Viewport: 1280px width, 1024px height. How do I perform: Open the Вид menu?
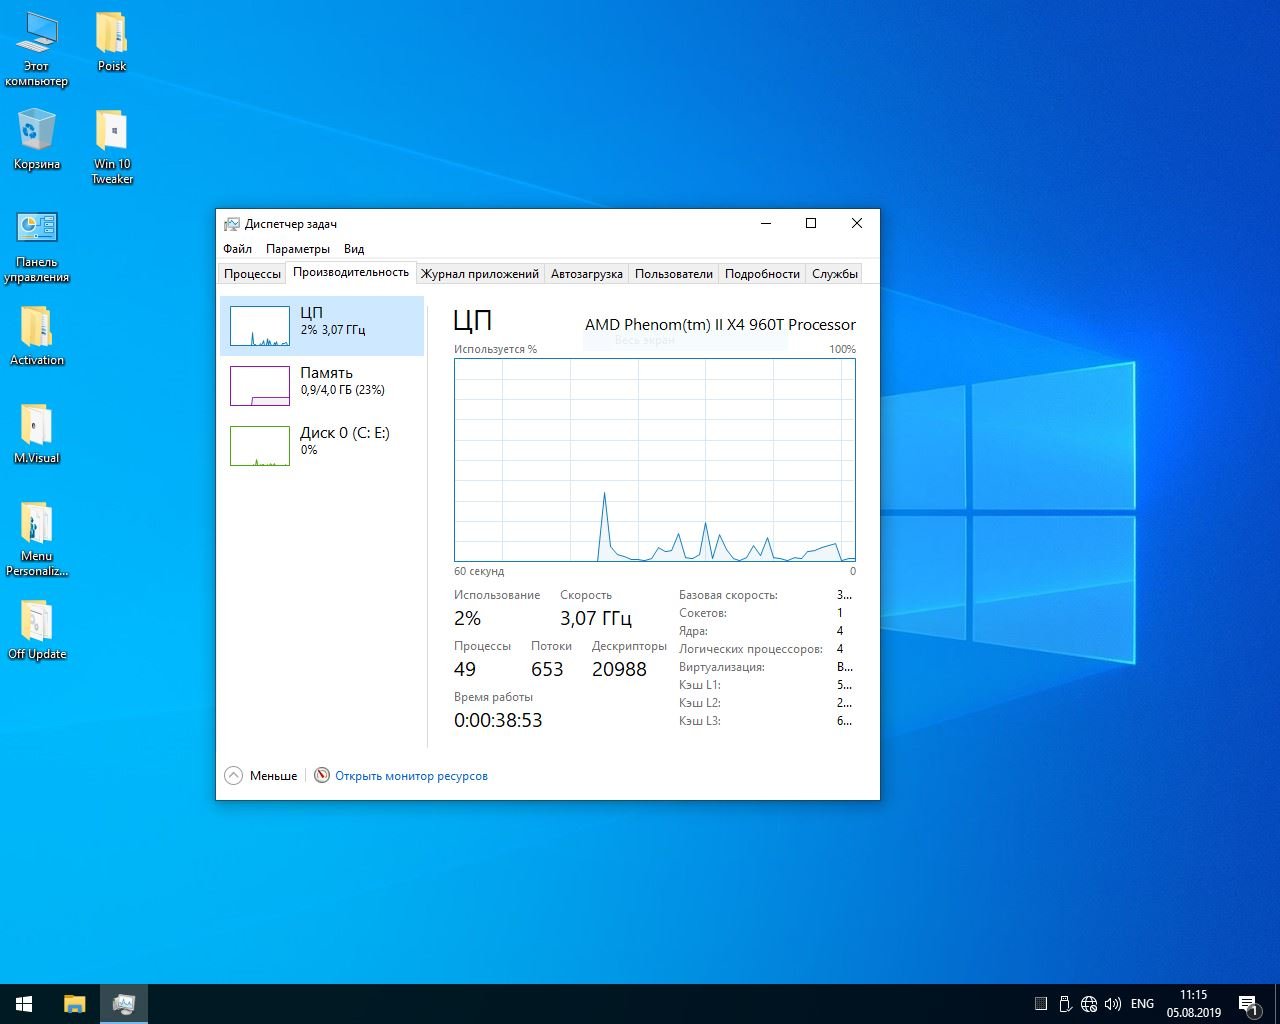(354, 249)
